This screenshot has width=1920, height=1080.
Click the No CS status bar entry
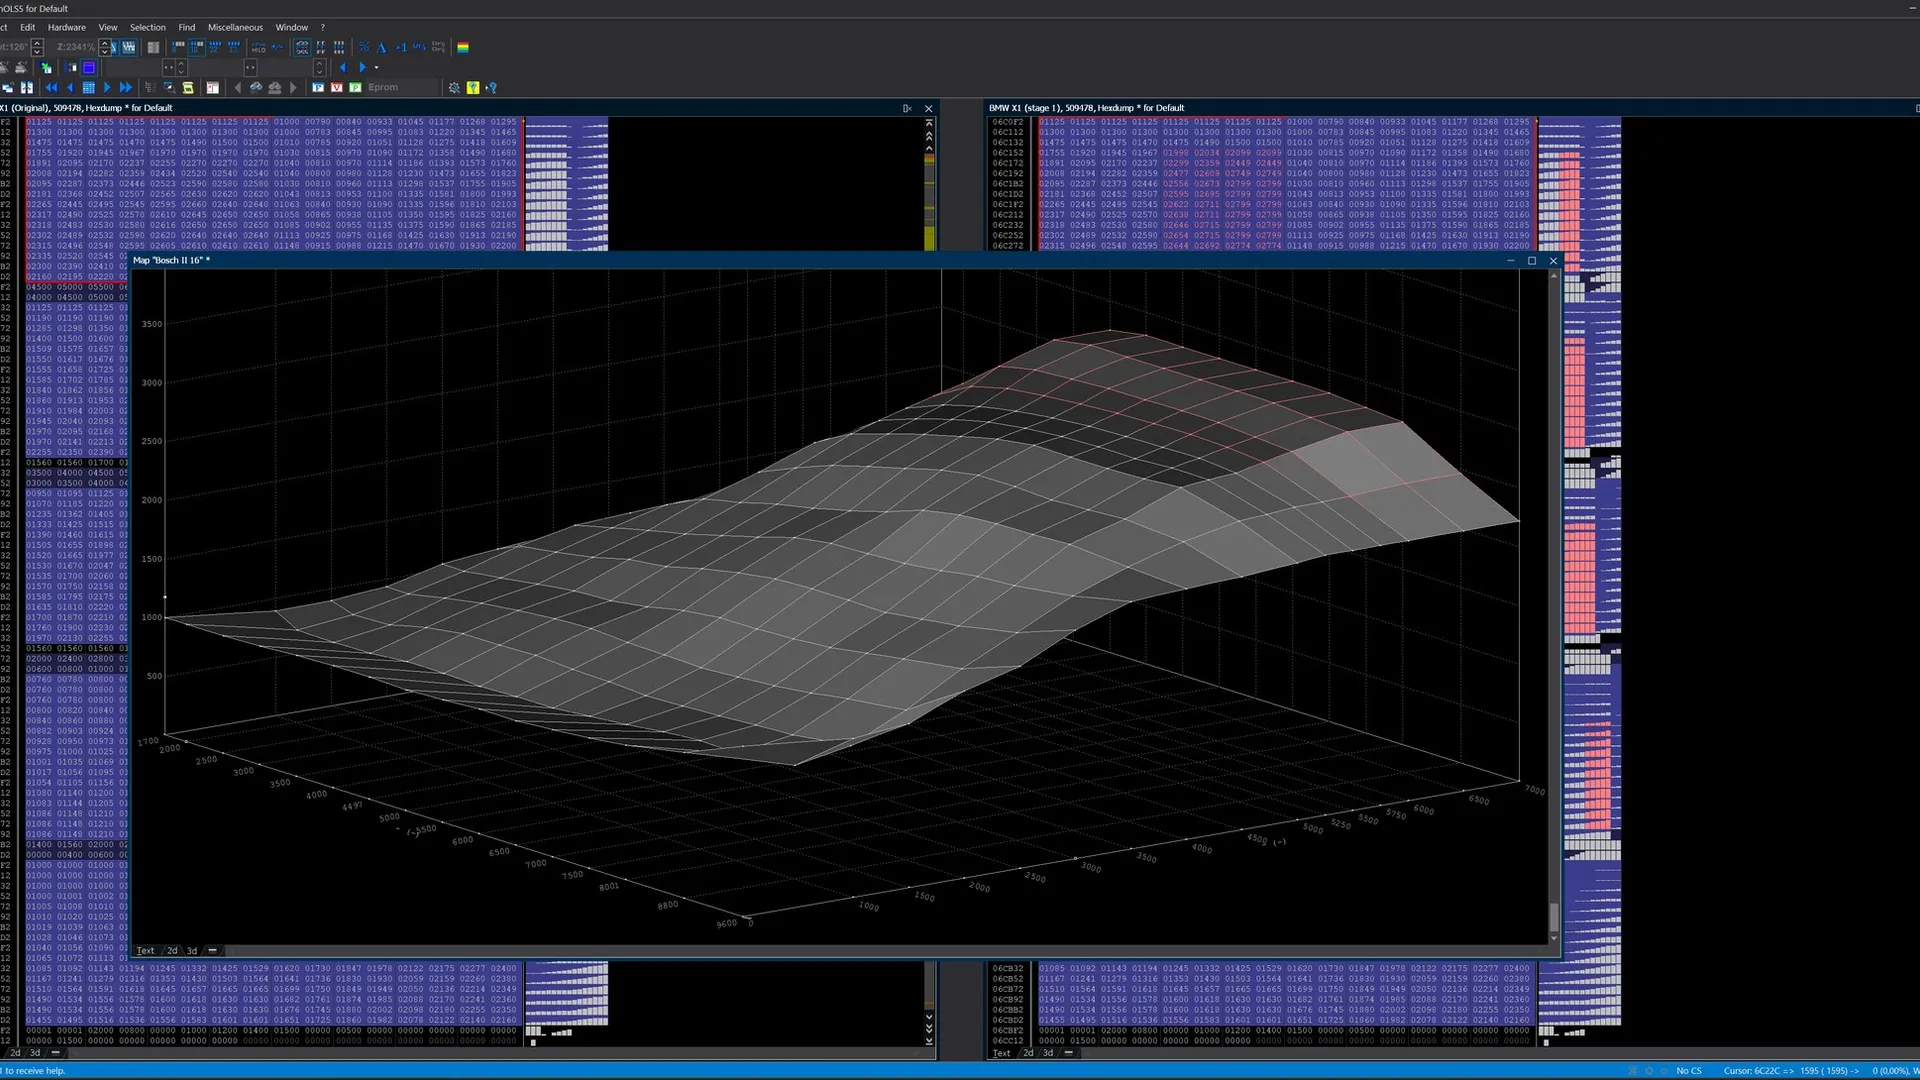pos(1689,1071)
